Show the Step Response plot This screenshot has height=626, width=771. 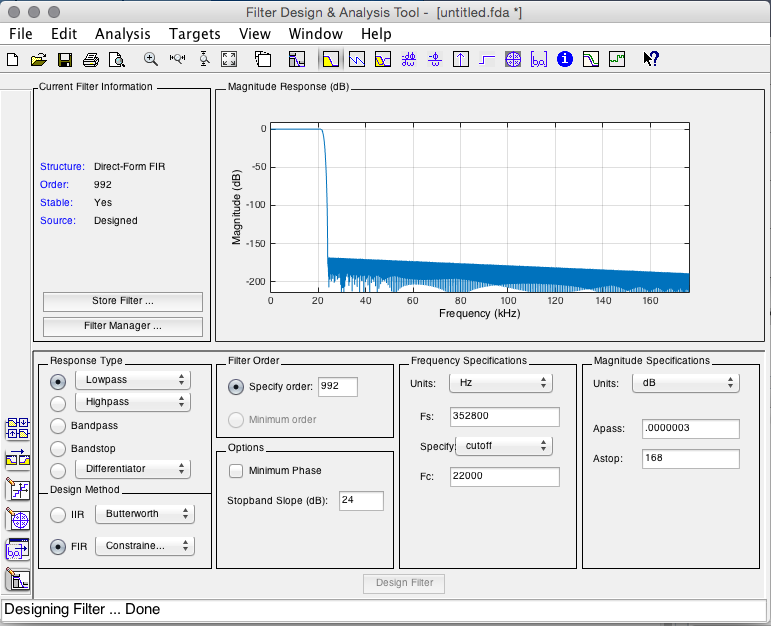coord(487,60)
